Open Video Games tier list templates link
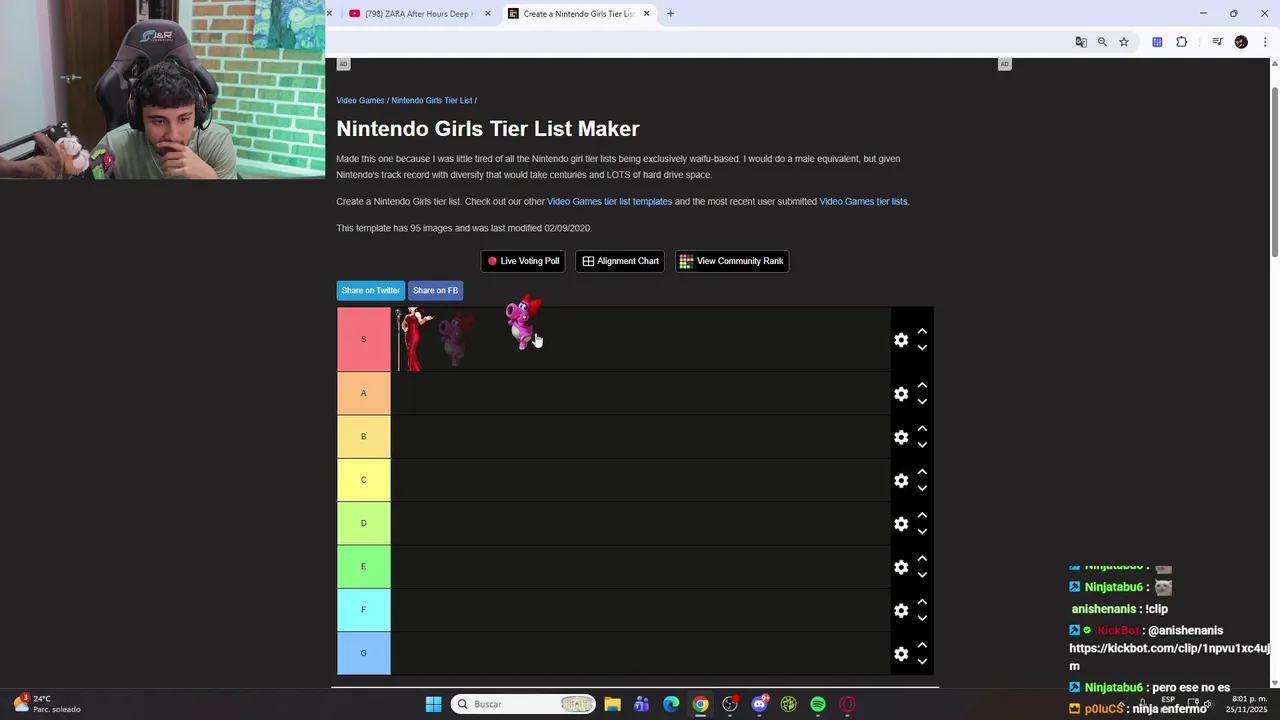1280x720 pixels. click(609, 201)
